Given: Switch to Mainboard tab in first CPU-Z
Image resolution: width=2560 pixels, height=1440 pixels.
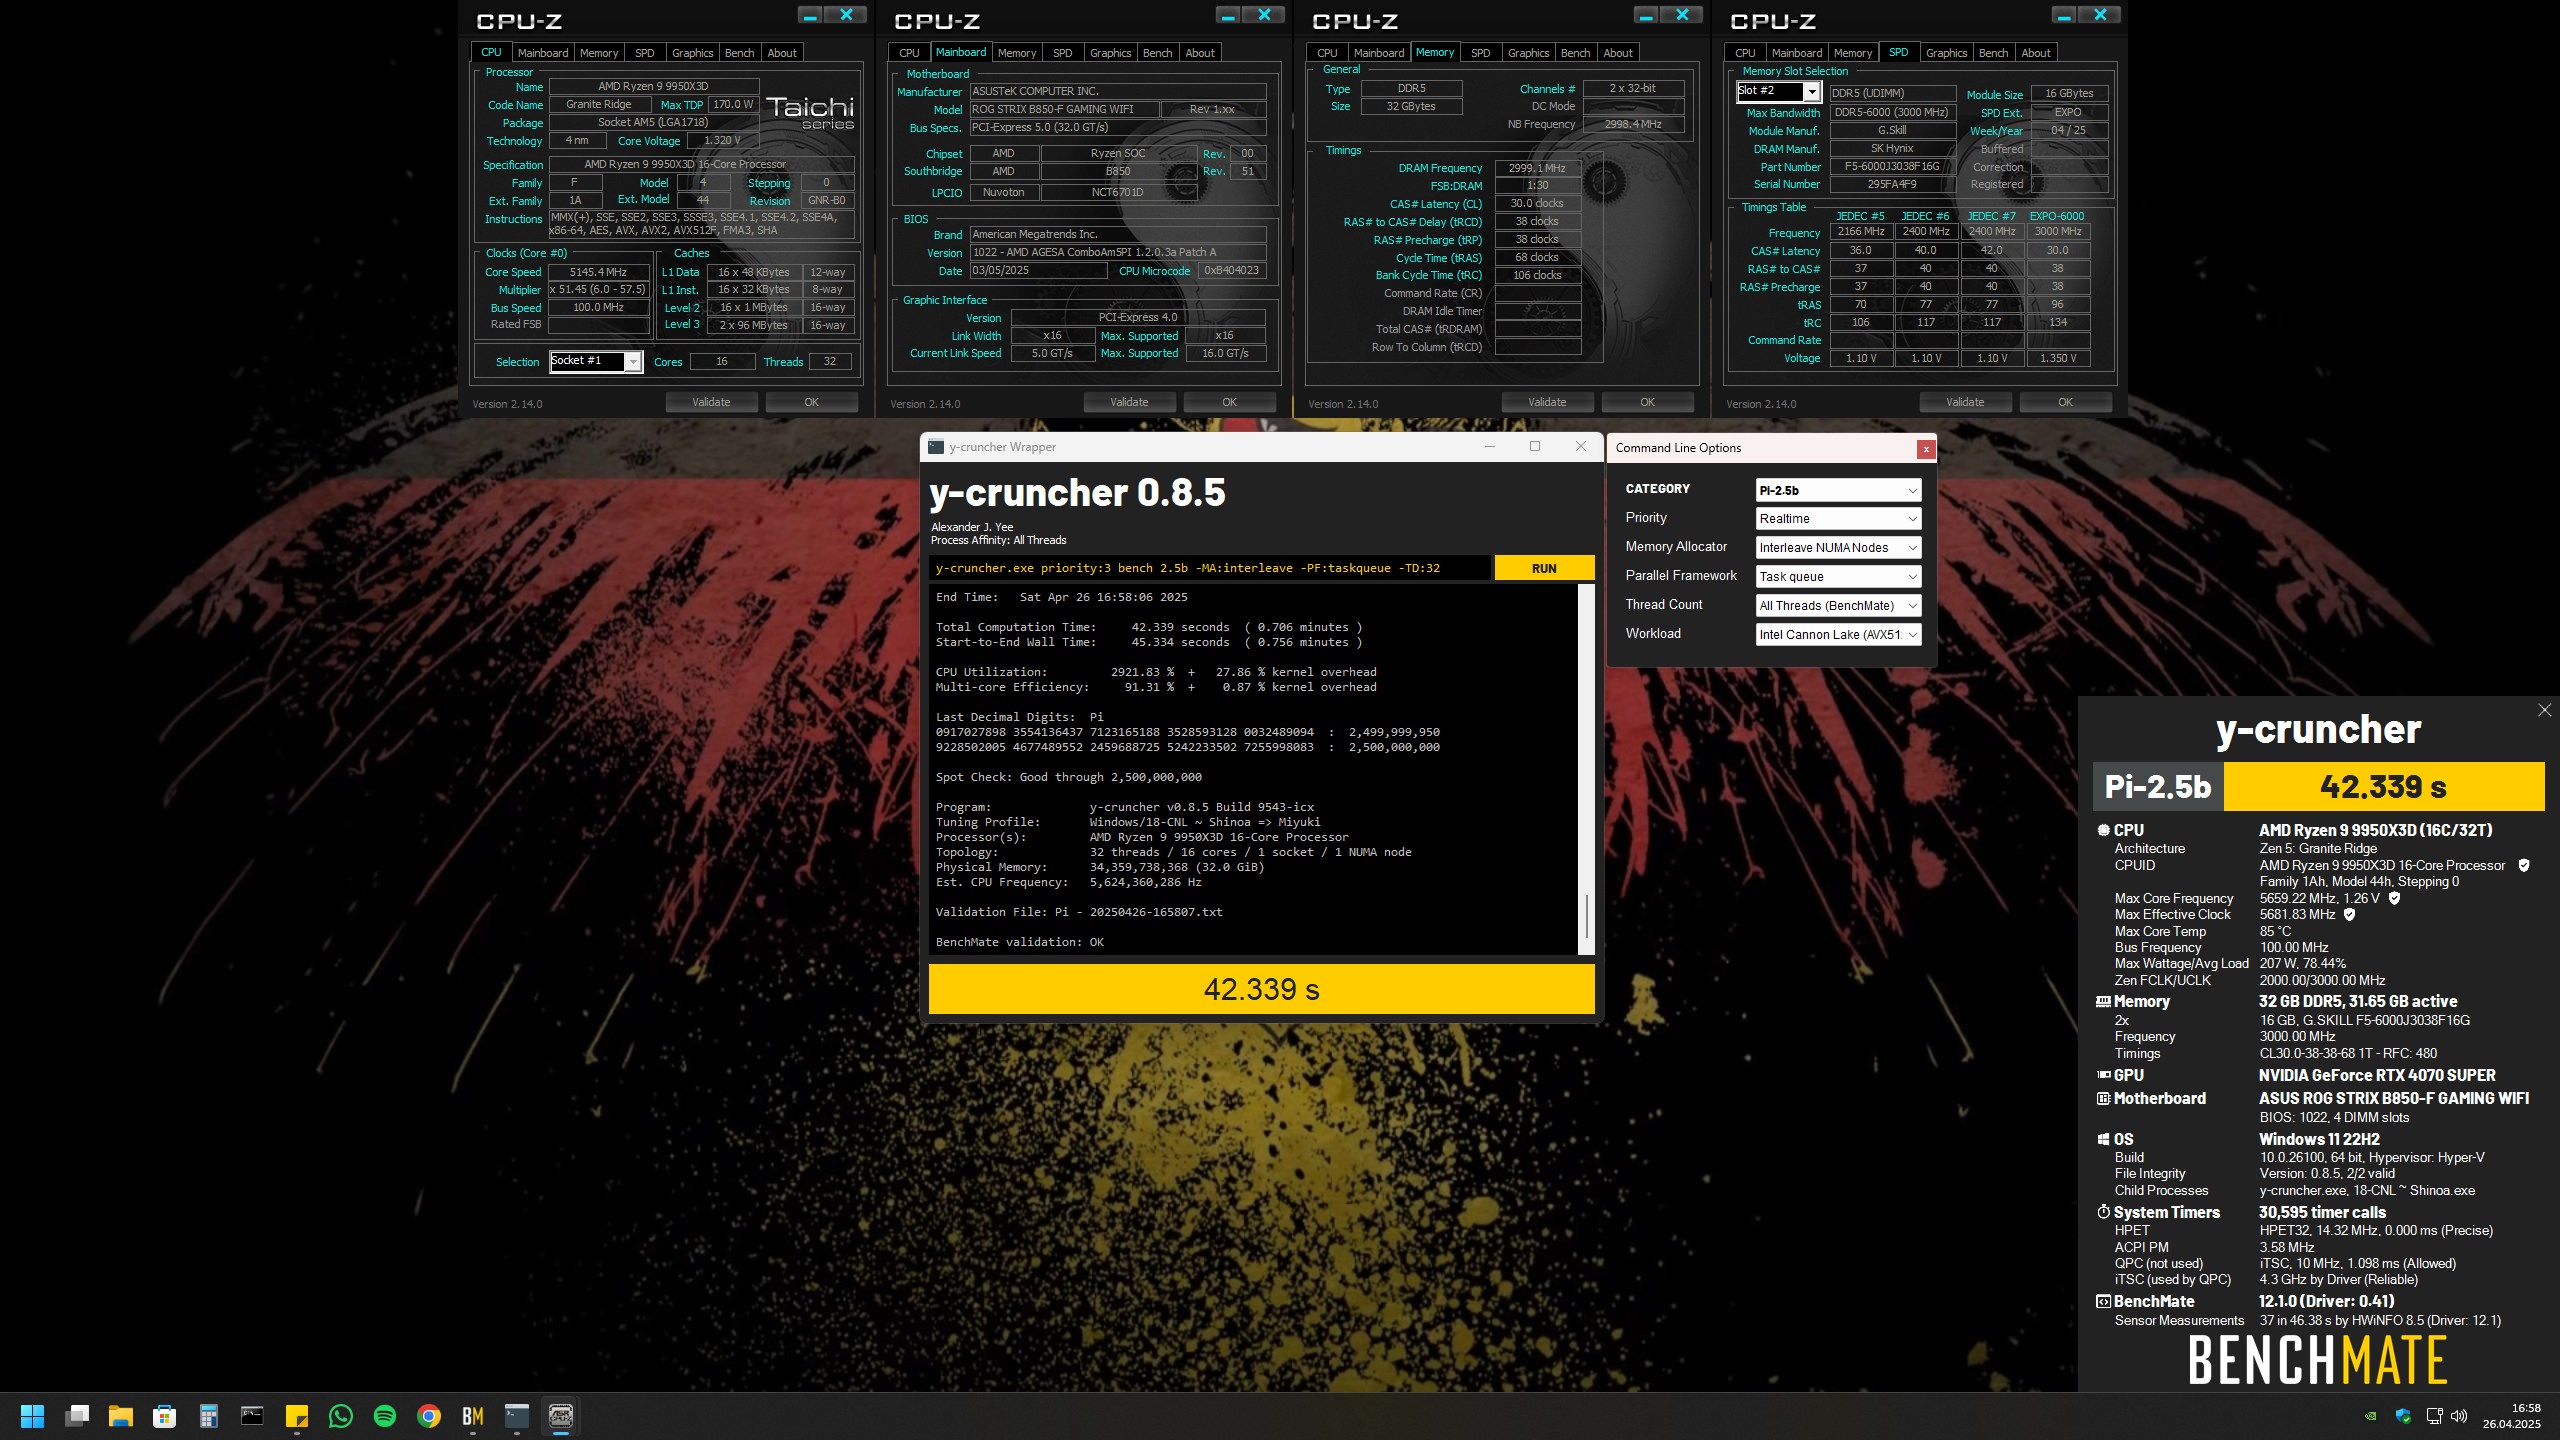Looking at the screenshot, I should point(542,53).
